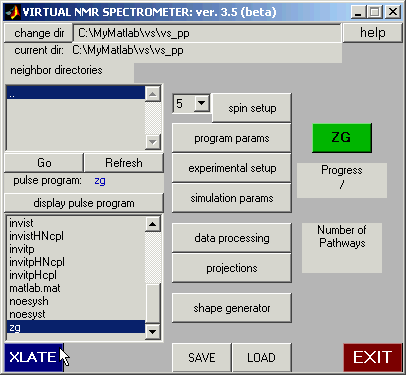406x375 pixels.
Task: Click the SAVE button
Action: pyautogui.click(x=202, y=358)
